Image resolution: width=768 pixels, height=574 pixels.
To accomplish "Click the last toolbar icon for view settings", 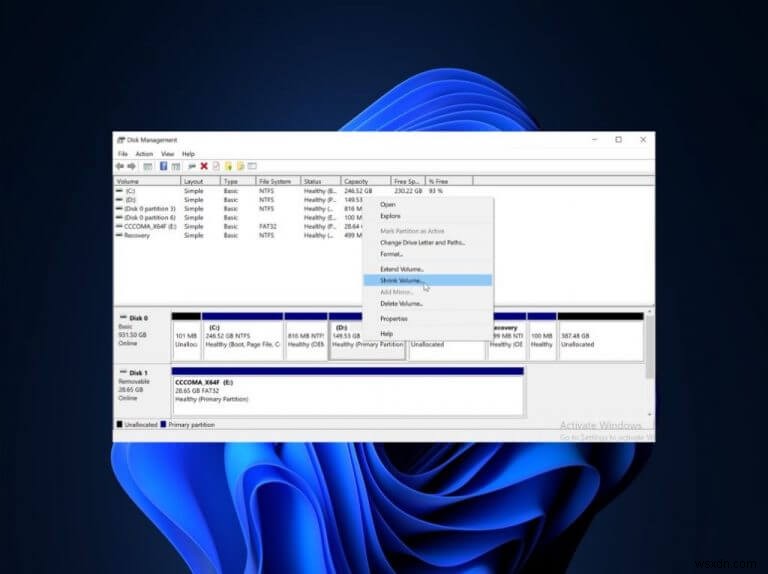I will [252, 167].
